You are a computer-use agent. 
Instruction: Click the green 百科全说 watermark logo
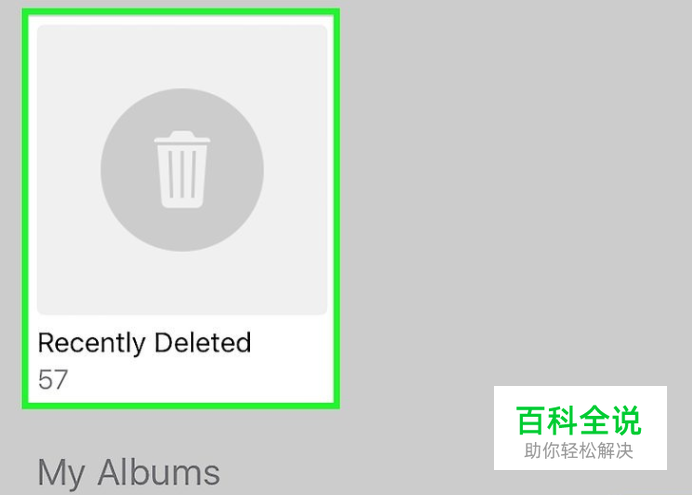coord(579,420)
